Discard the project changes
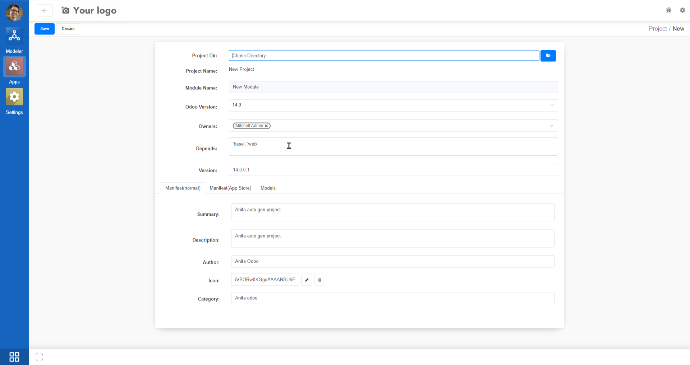 click(68, 29)
